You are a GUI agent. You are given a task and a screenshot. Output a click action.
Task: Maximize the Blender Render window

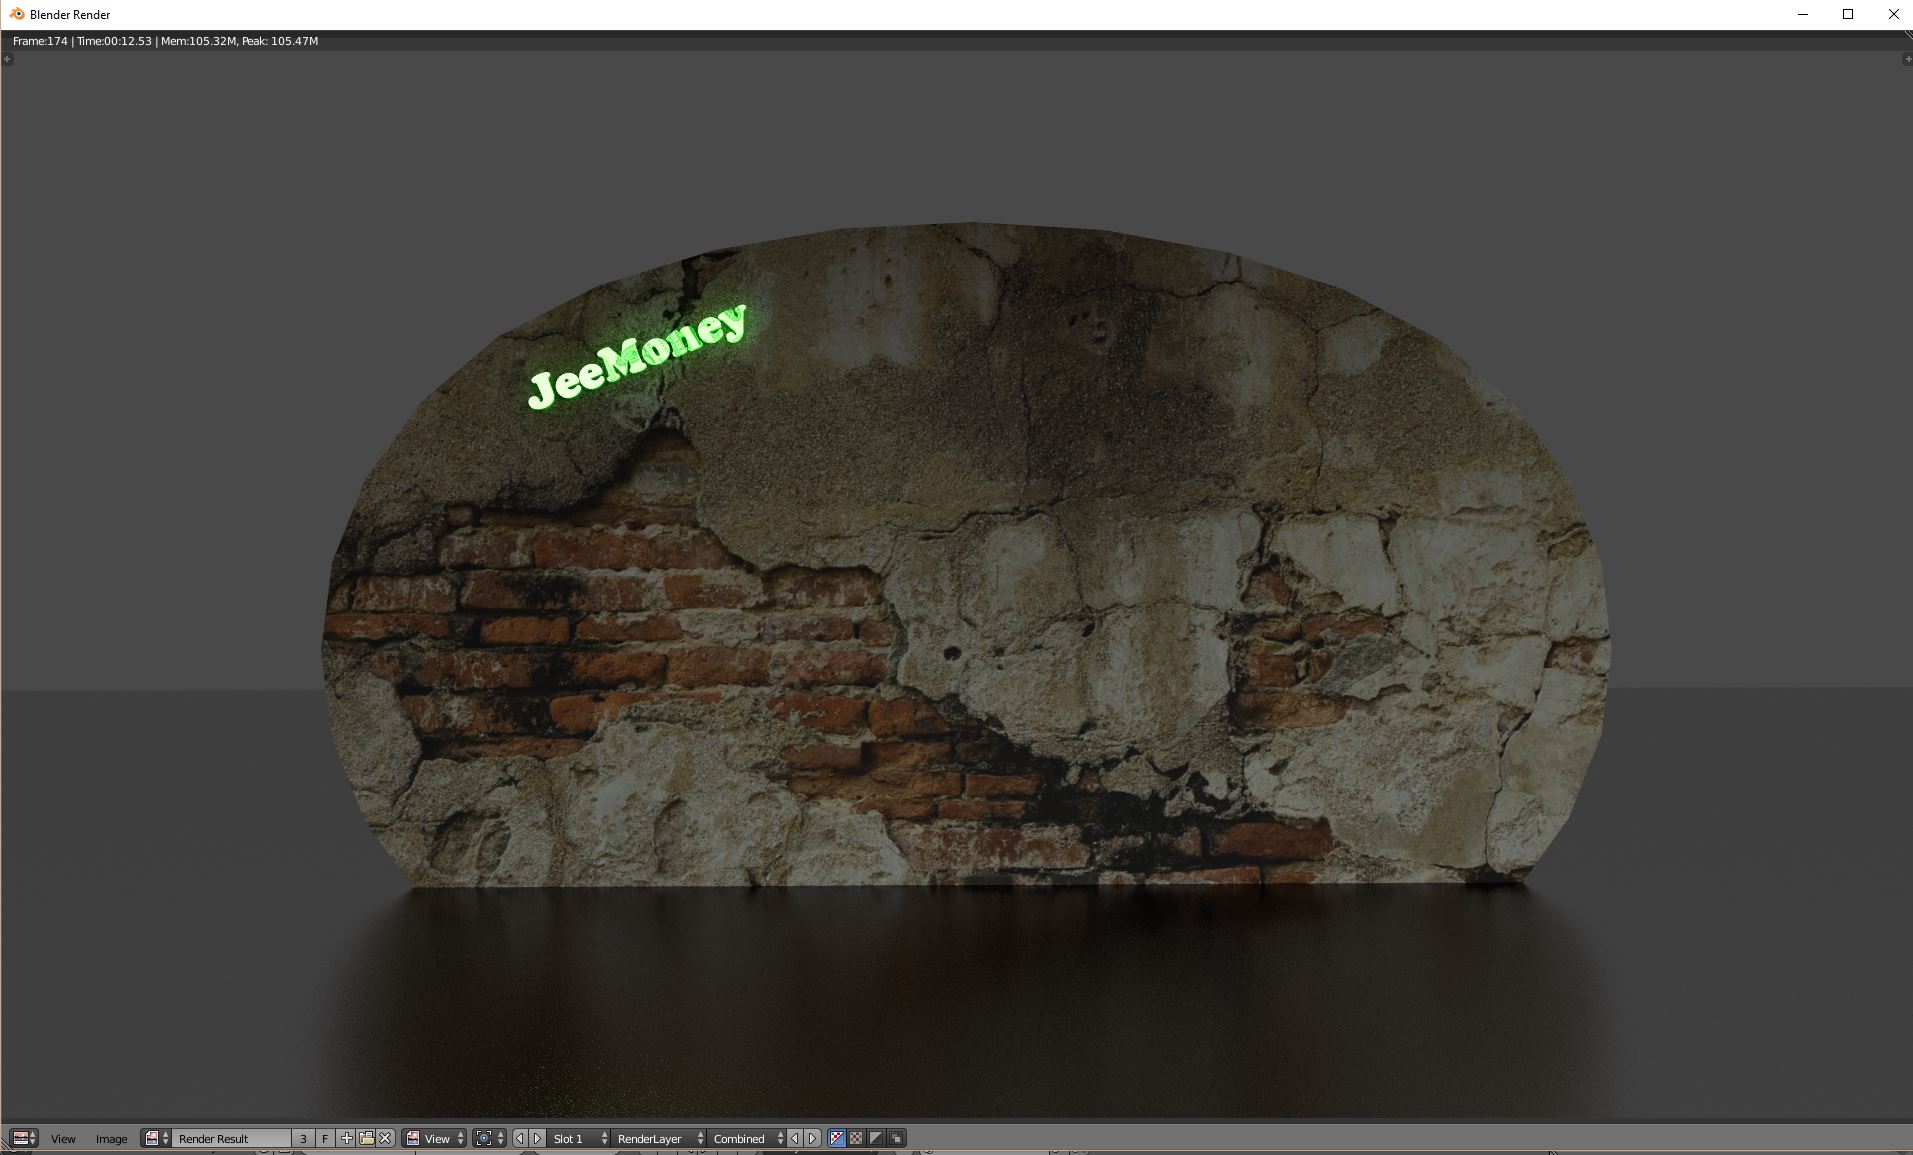tap(1848, 14)
